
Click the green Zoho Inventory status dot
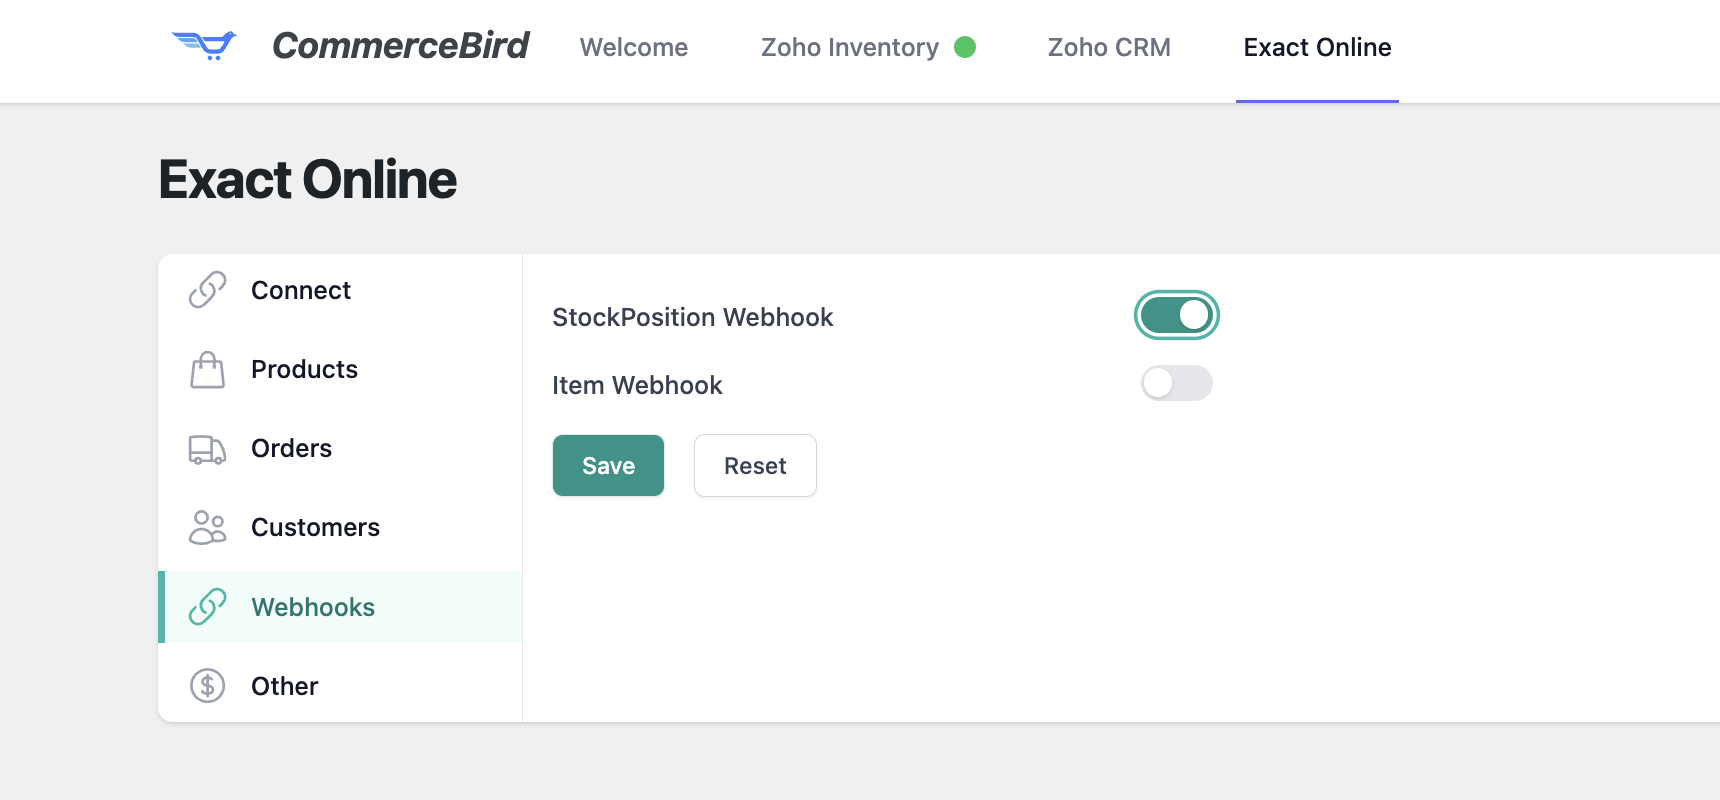[965, 47]
